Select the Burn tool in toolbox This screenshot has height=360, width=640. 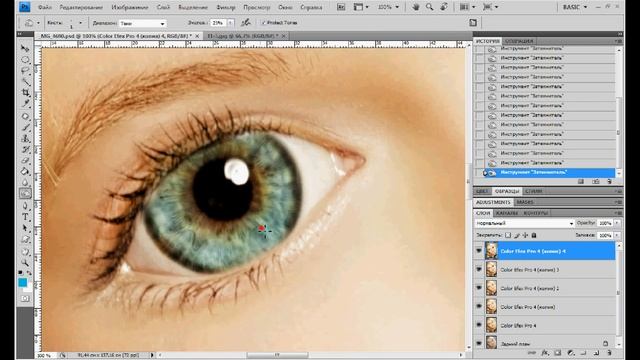tap(25, 193)
